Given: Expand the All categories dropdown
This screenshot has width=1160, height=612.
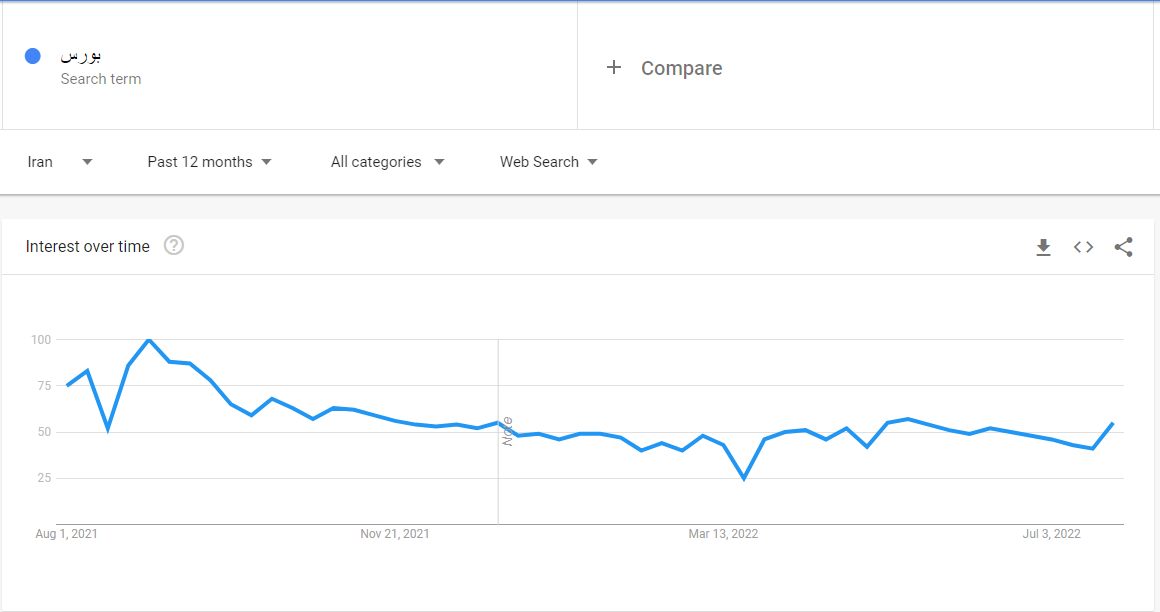Looking at the screenshot, I should pos(387,162).
